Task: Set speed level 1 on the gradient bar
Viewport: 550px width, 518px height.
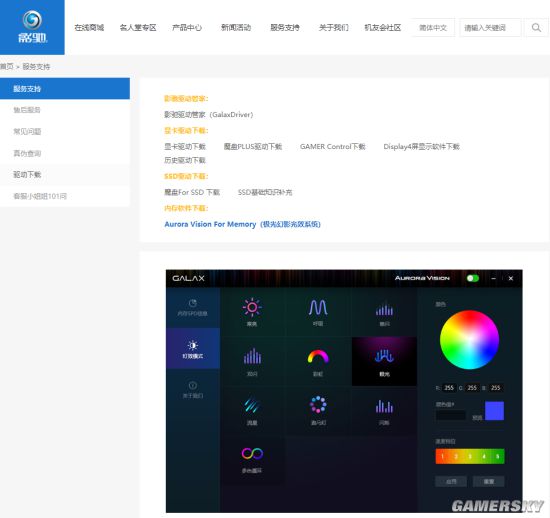Action: click(442, 456)
